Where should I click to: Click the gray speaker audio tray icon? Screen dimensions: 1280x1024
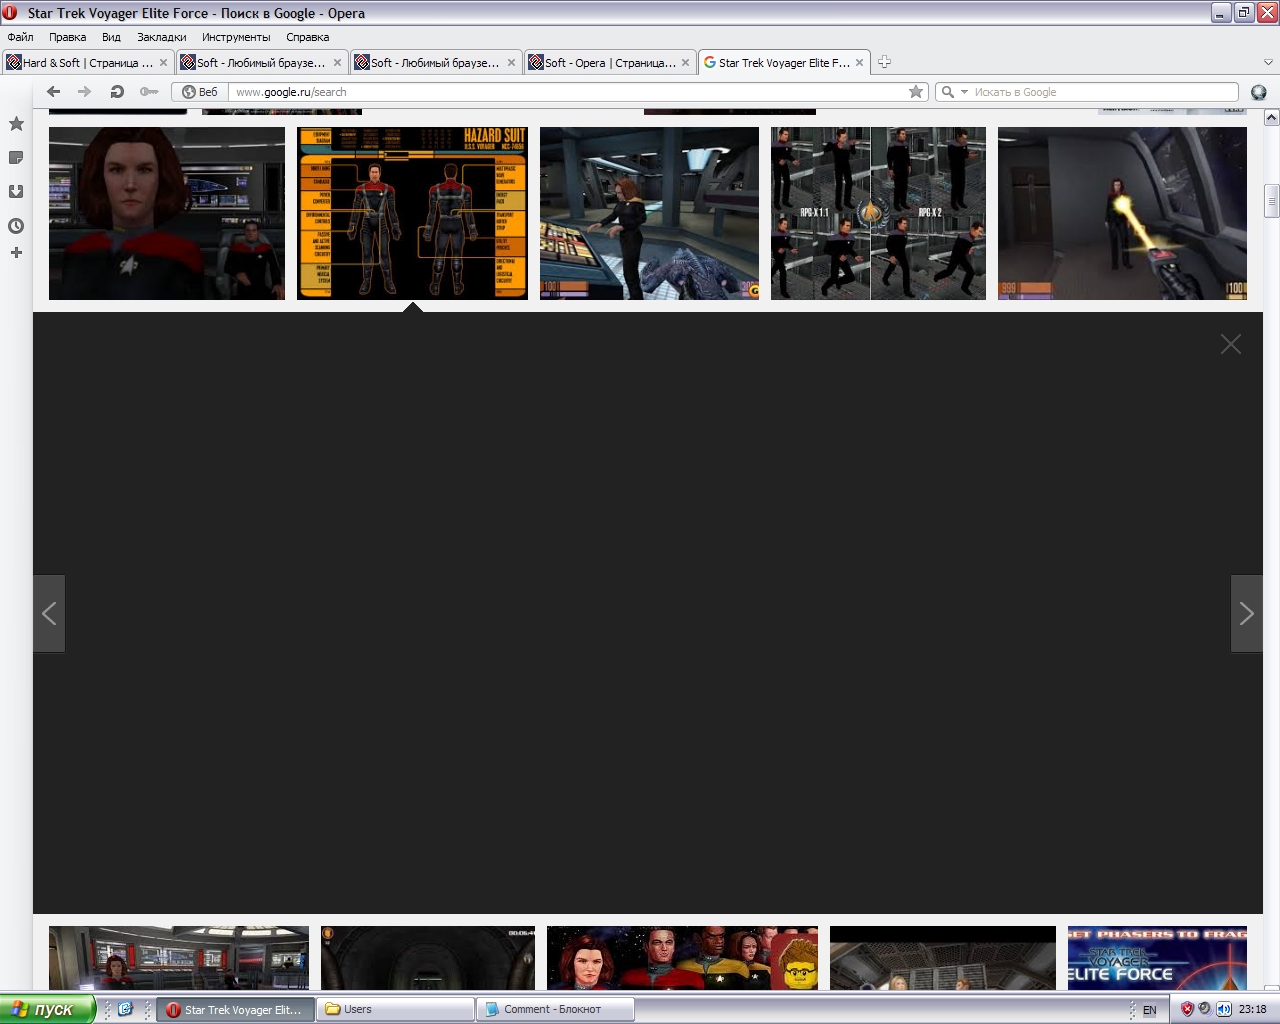point(1205,1009)
